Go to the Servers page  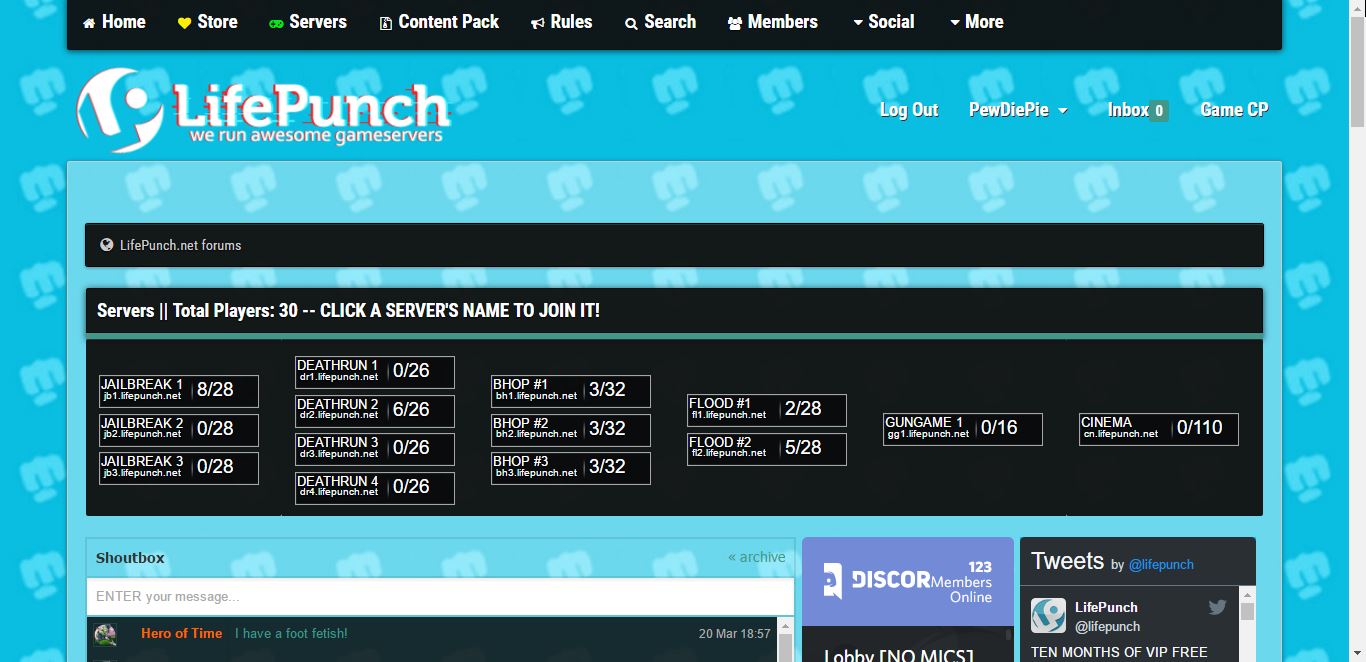pos(308,22)
